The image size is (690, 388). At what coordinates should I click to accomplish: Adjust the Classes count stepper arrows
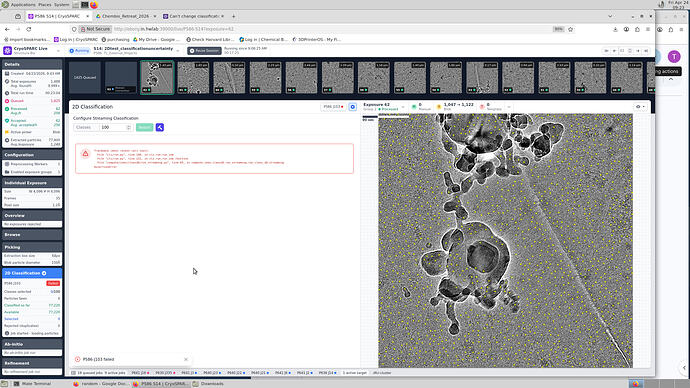pyautogui.click(x=128, y=127)
